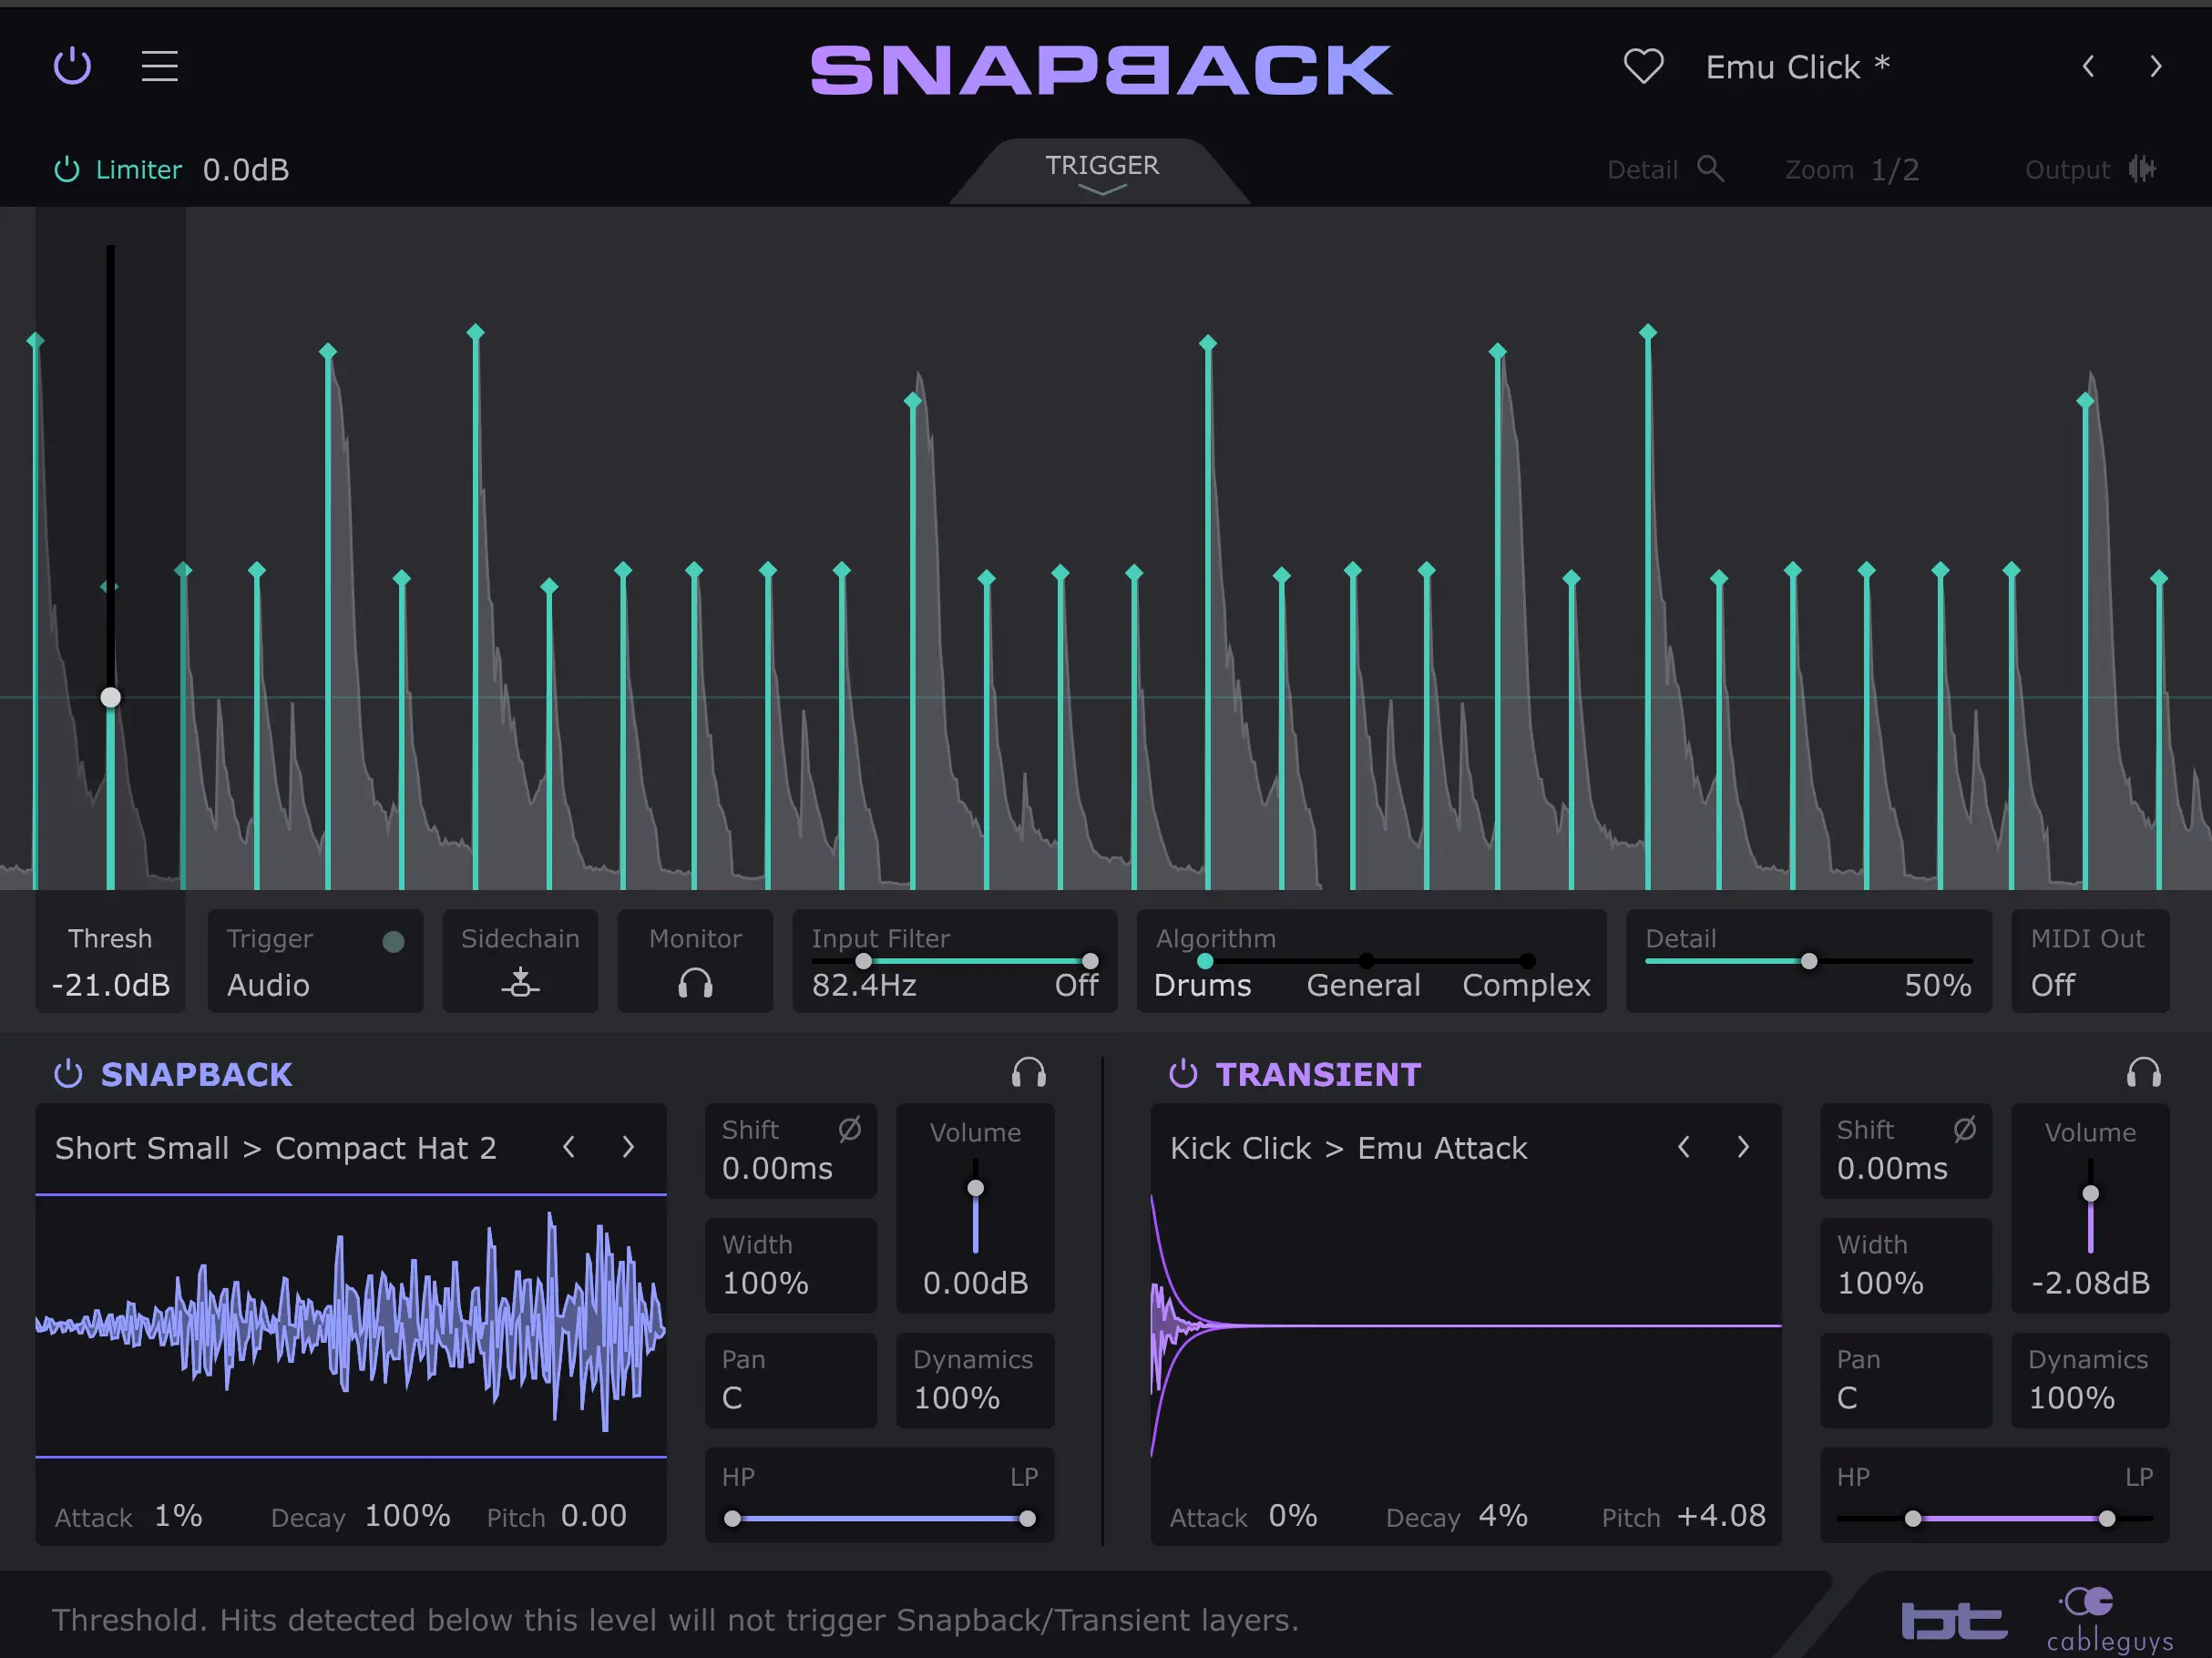Click the threshold handle on the waveform
Image resolution: width=2212 pixels, height=1658 pixels.
click(x=111, y=697)
